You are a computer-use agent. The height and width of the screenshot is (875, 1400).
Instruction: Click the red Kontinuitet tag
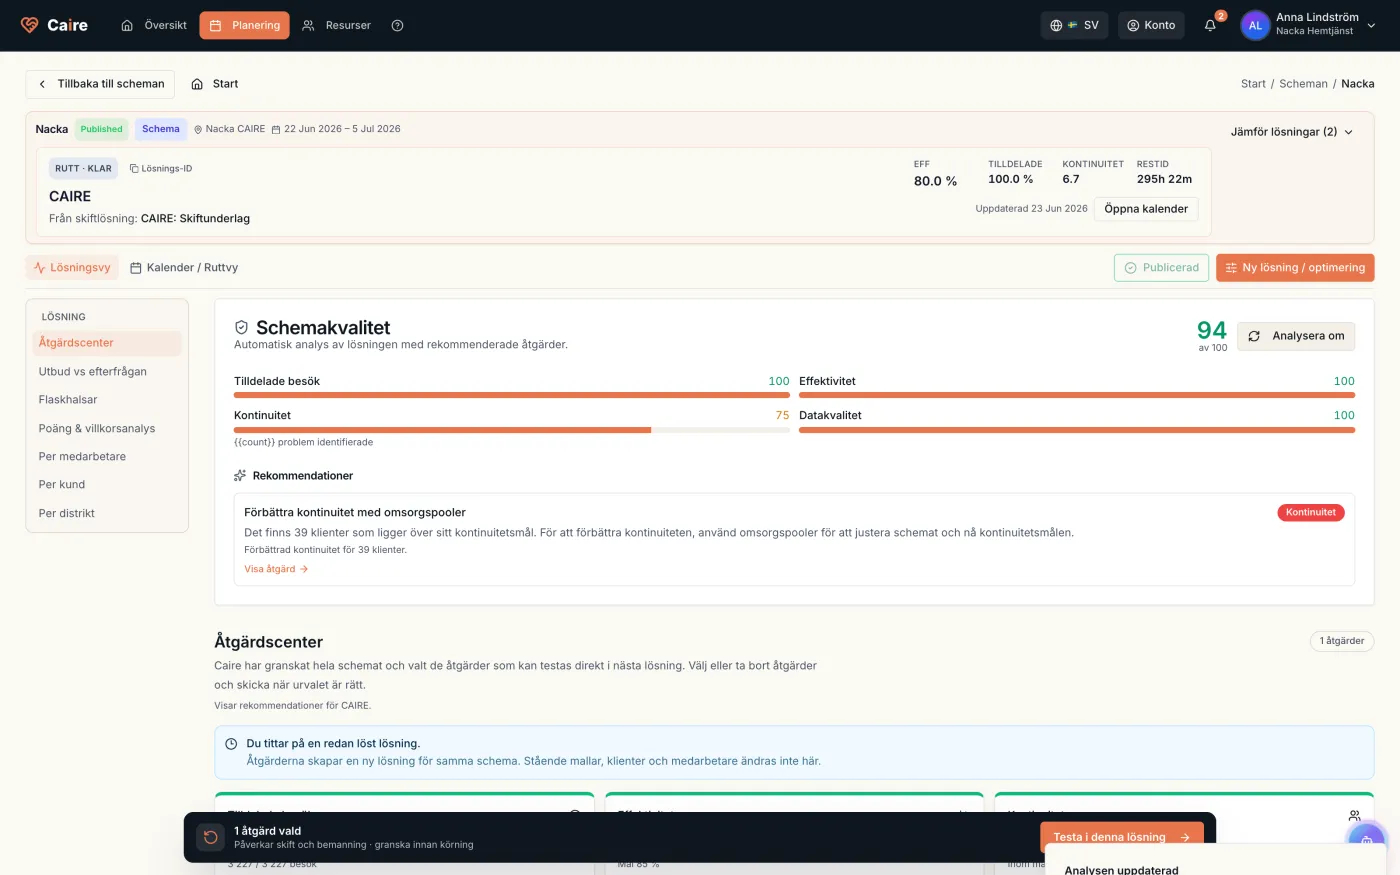point(1311,513)
